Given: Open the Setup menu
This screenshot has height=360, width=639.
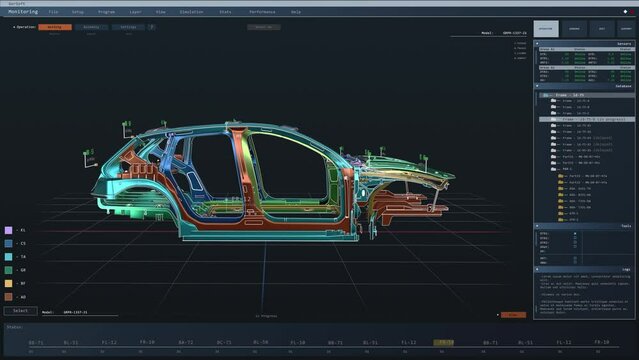Looking at the screenshot, I should (x=78, y=12).
